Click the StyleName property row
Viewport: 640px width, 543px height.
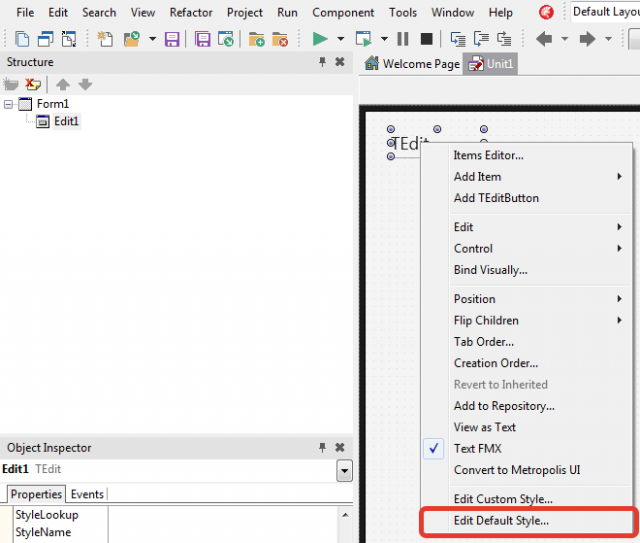[x=176, y=532]
